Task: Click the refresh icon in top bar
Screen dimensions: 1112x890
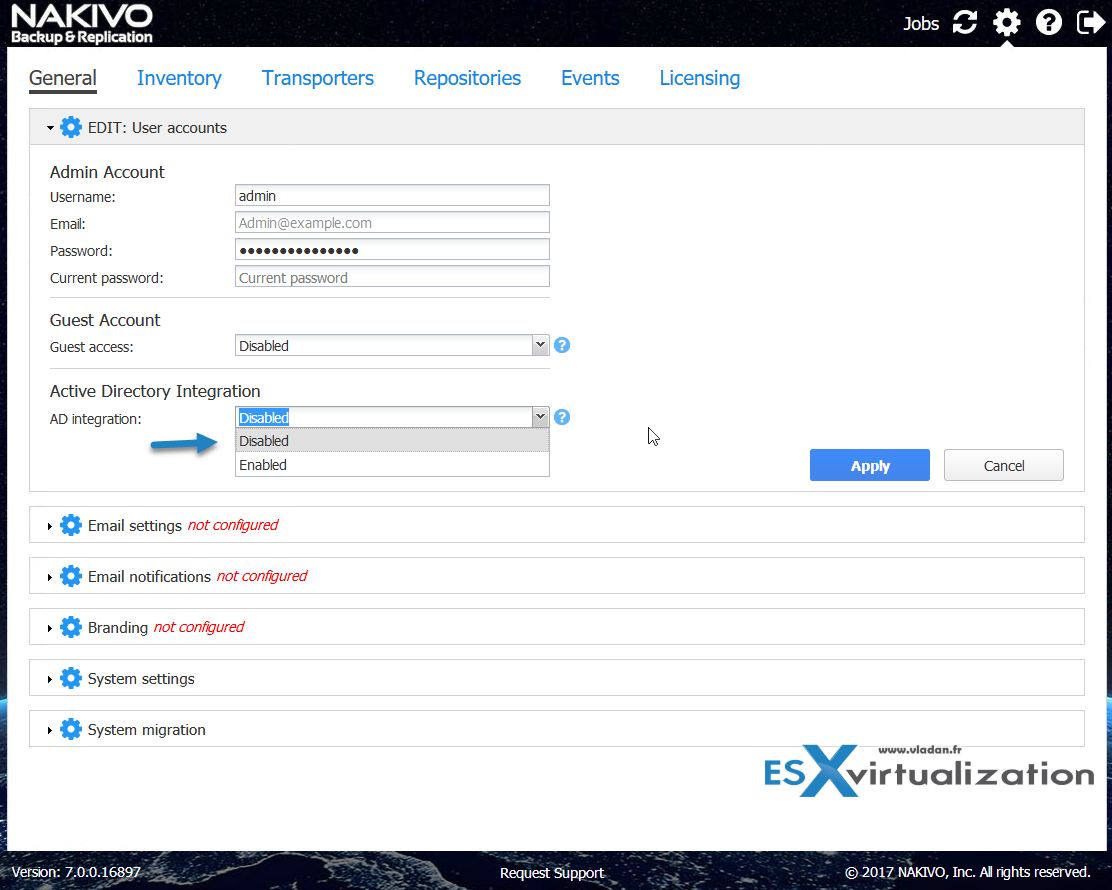Action: 964,23
